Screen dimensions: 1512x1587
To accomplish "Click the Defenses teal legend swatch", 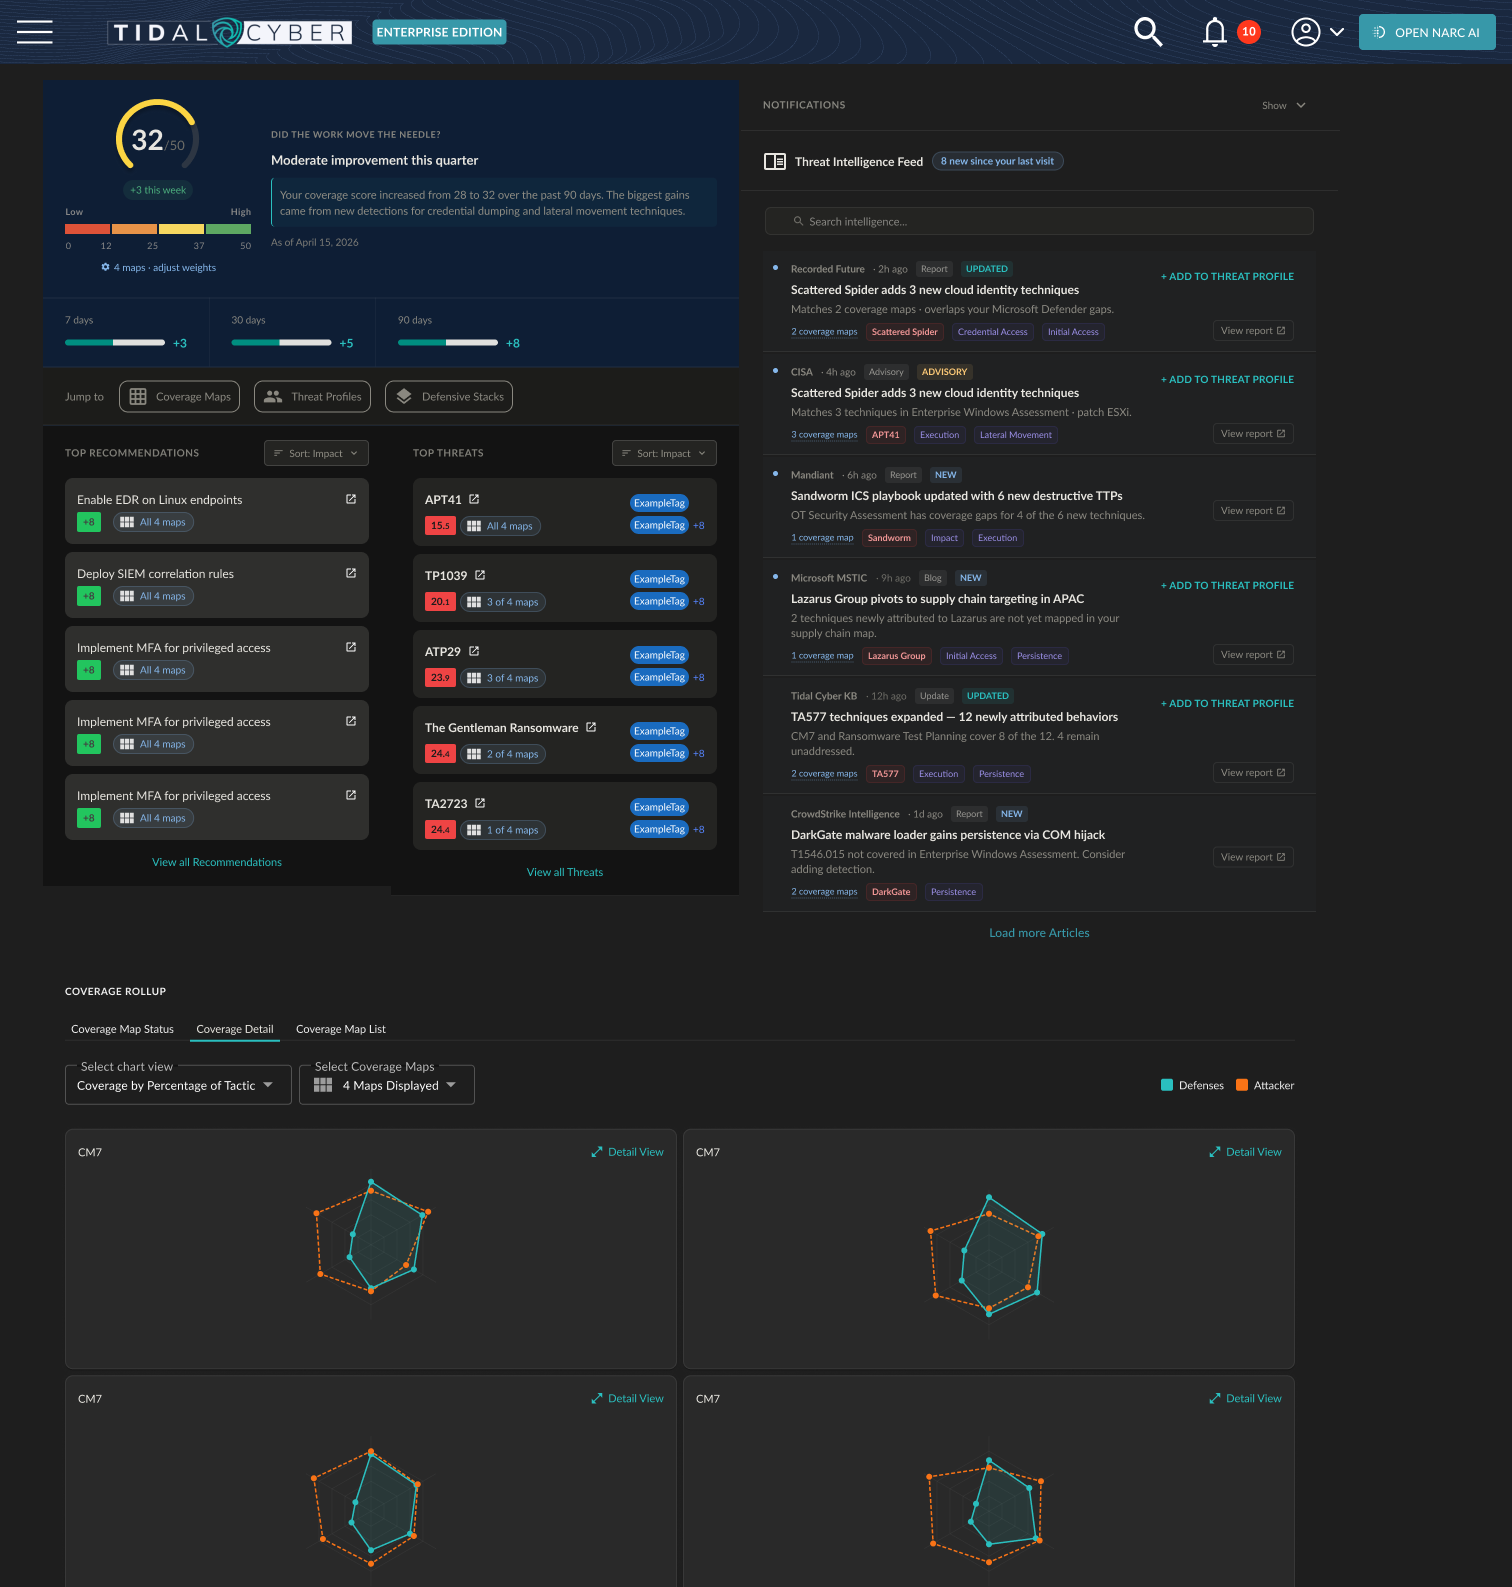I will pyautogui.click(x=1167, y=1085).
